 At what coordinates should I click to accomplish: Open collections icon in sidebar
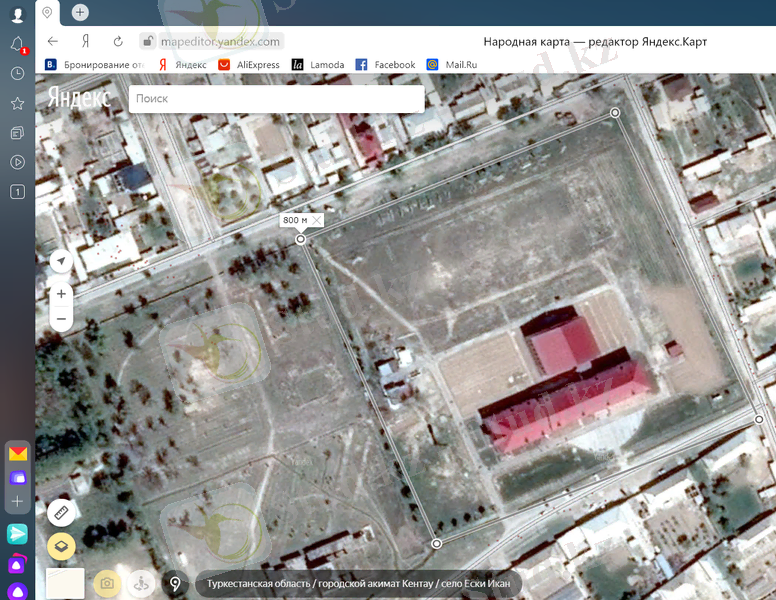click(17, 133)
